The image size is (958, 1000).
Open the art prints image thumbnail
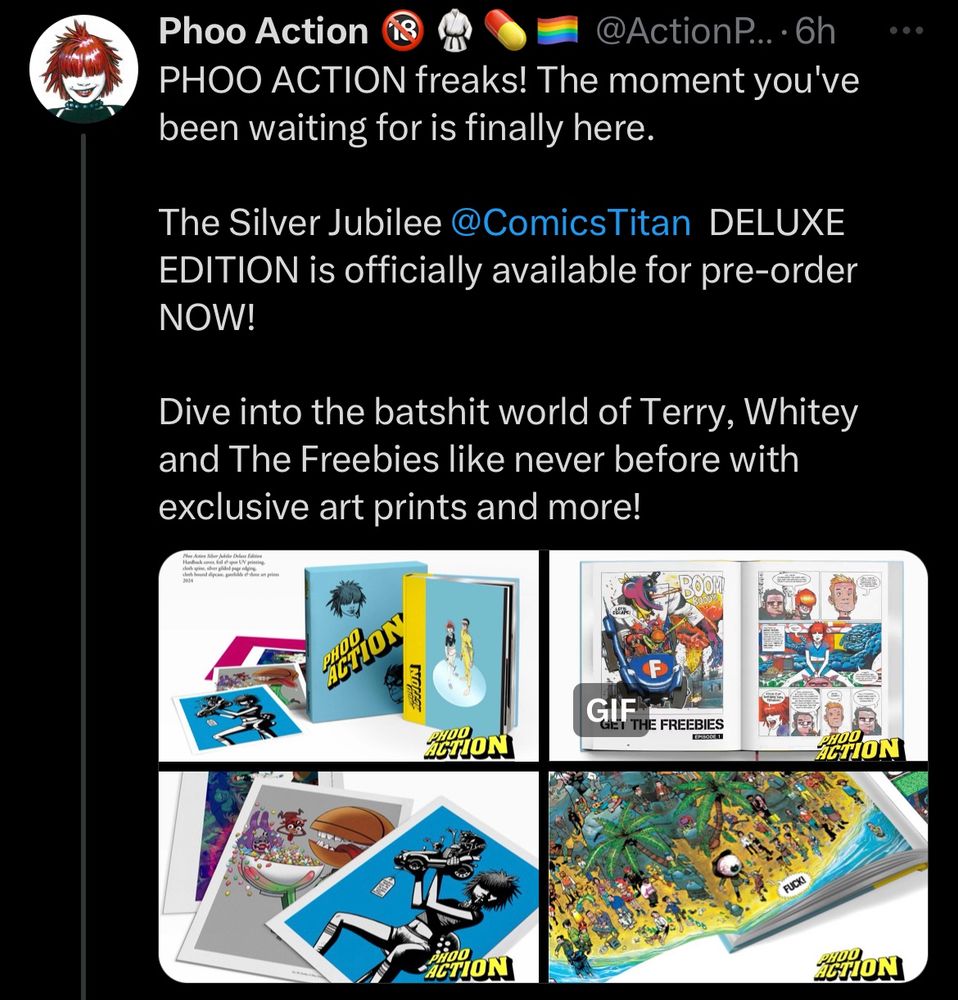pyautogui.click(x=349, y=877)
